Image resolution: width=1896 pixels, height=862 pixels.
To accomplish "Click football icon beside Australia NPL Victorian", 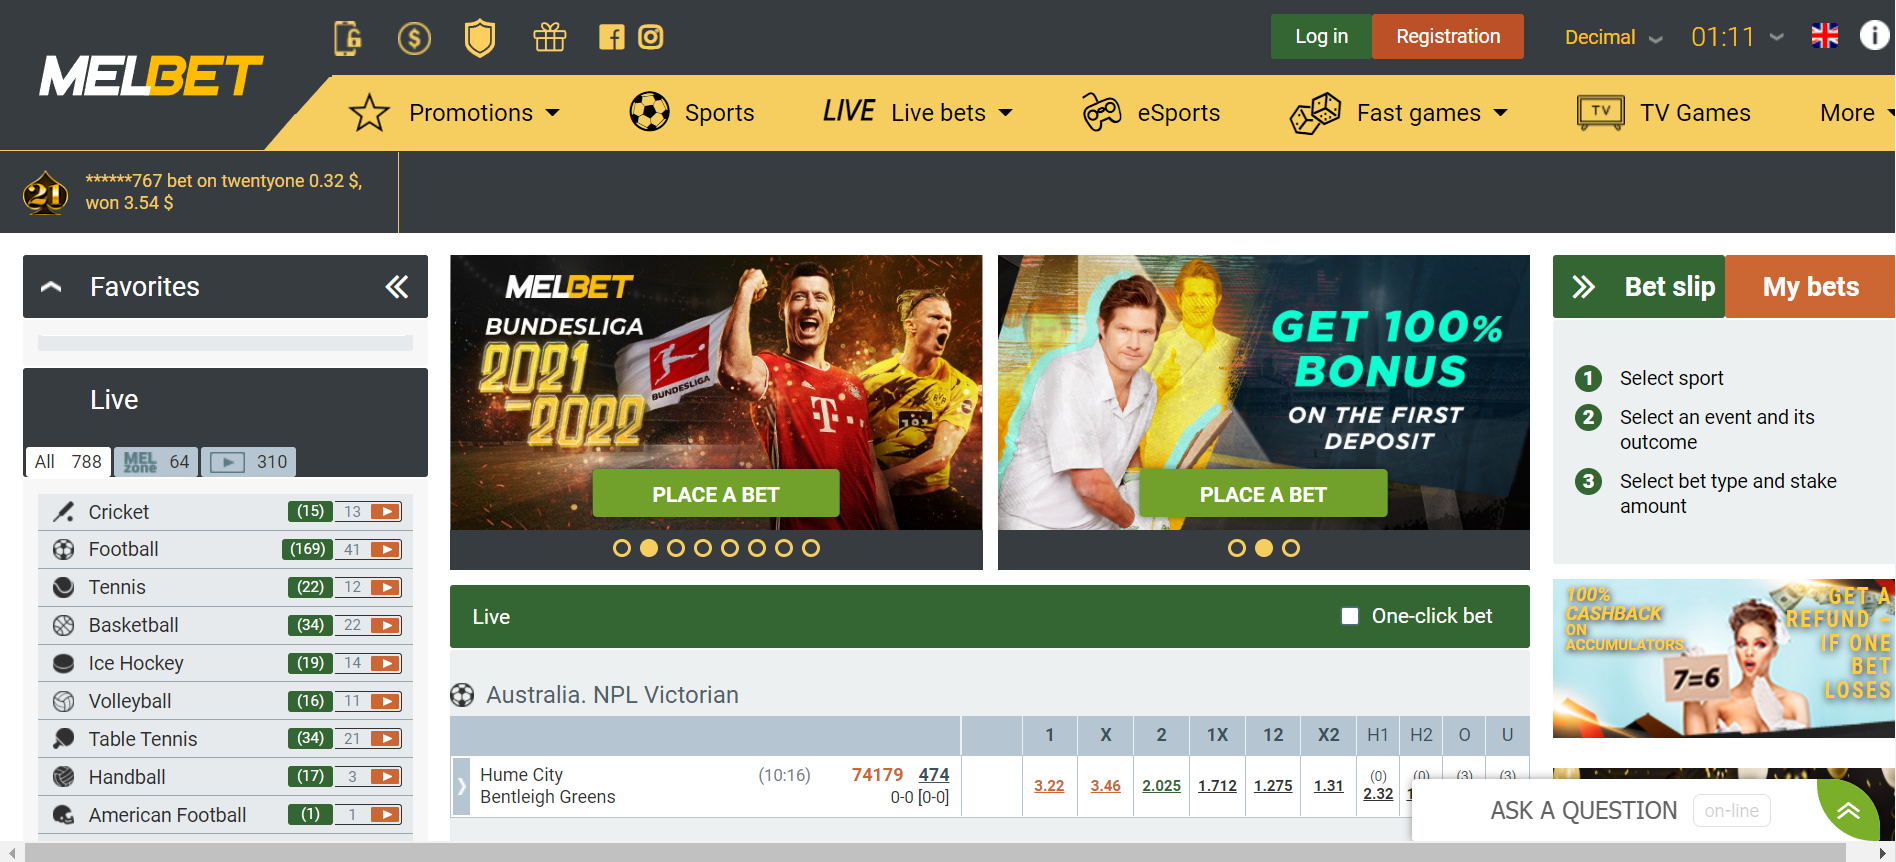I will tap(462, 695).
